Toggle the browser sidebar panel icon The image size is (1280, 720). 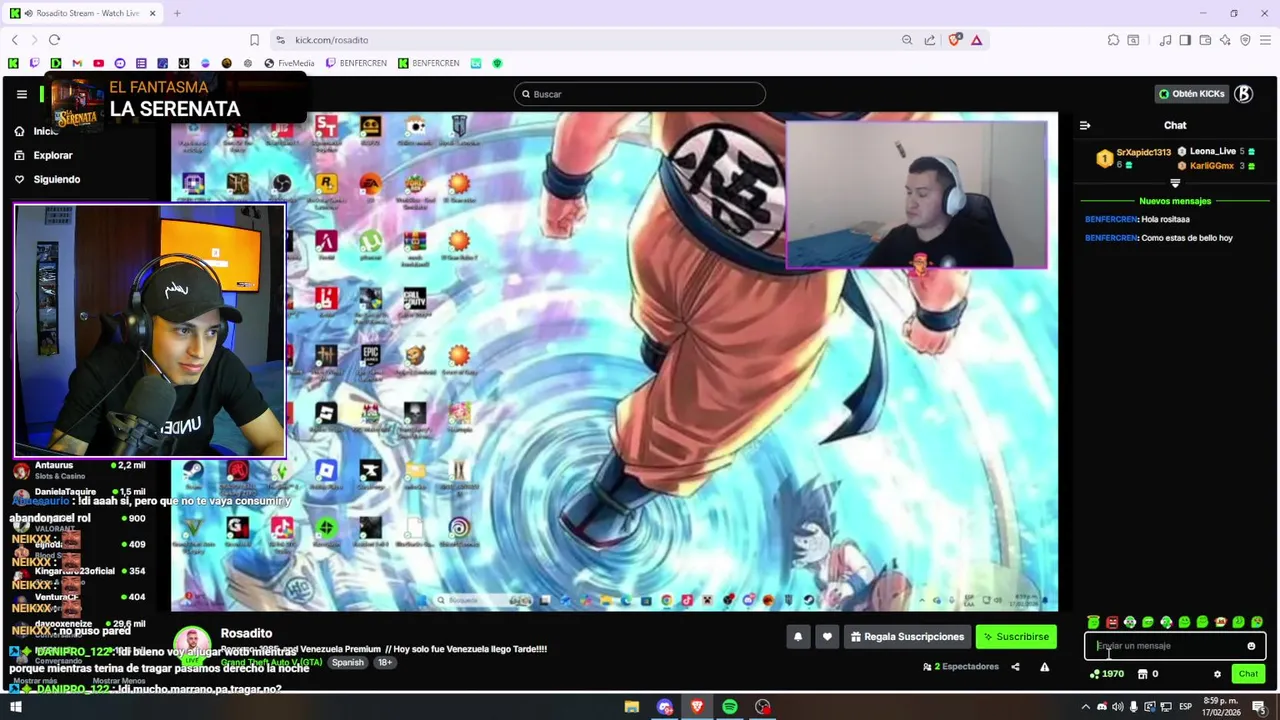(x=1185, y=40)
